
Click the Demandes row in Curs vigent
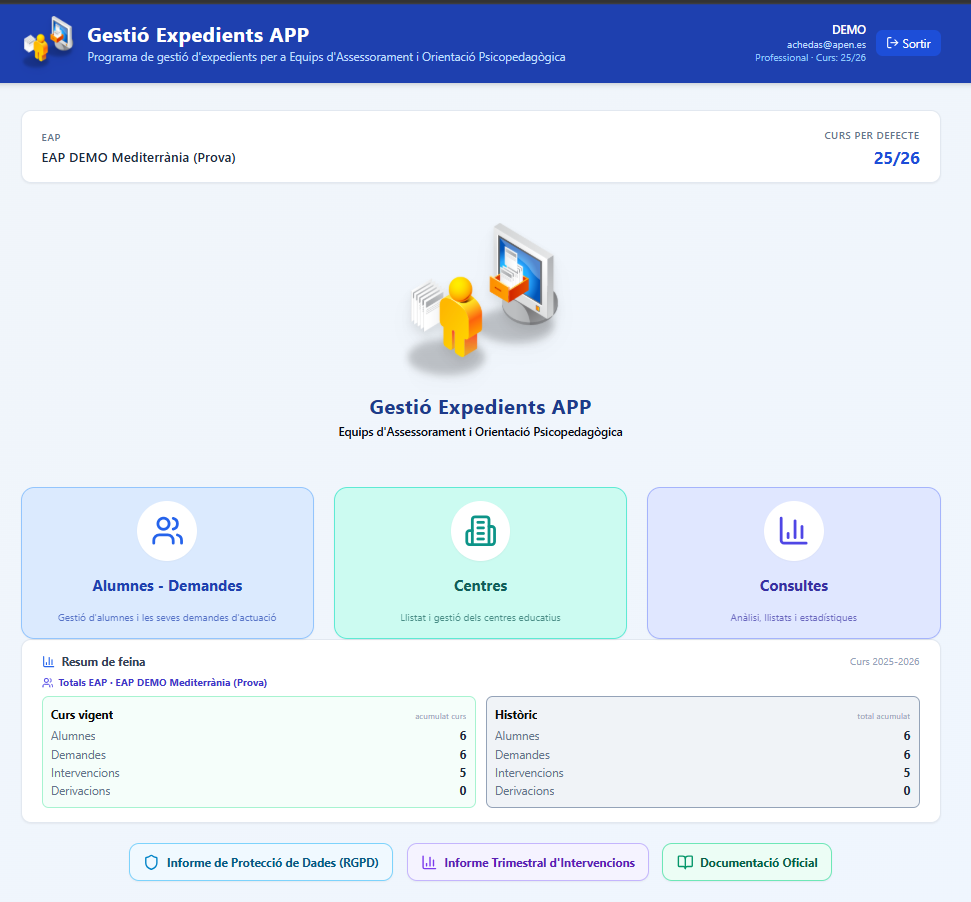click(x=259, y=755)
